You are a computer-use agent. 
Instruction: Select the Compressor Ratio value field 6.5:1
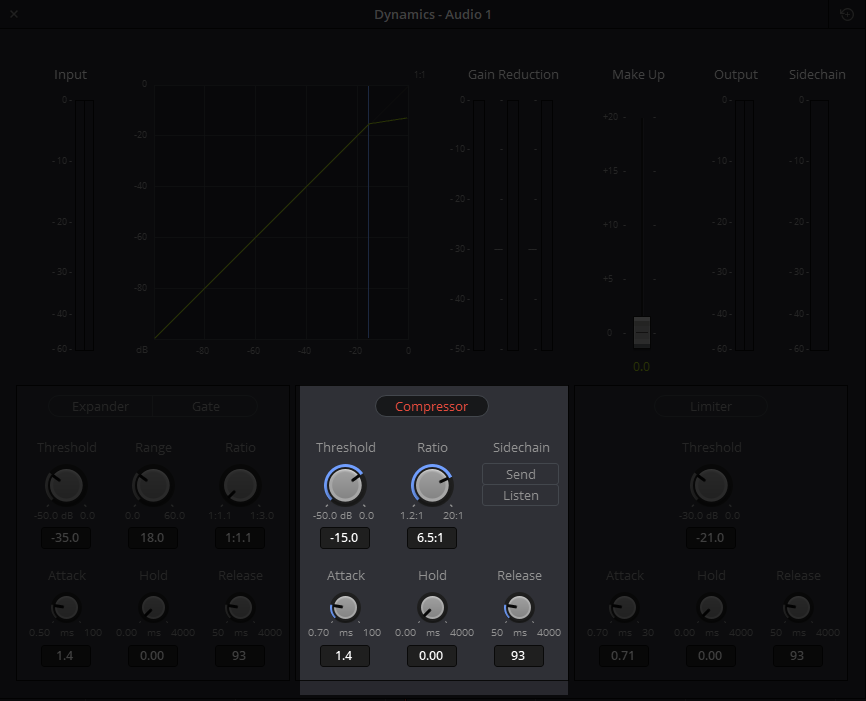click(431, 538)
